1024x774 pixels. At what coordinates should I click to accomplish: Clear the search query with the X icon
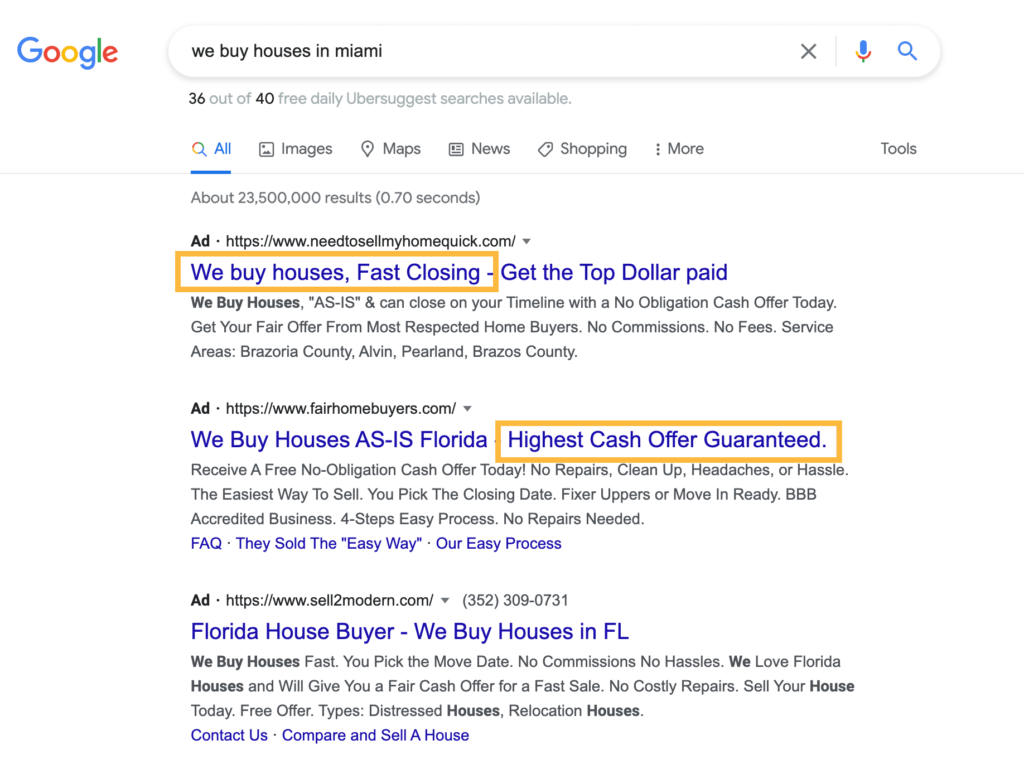[809, 51]
